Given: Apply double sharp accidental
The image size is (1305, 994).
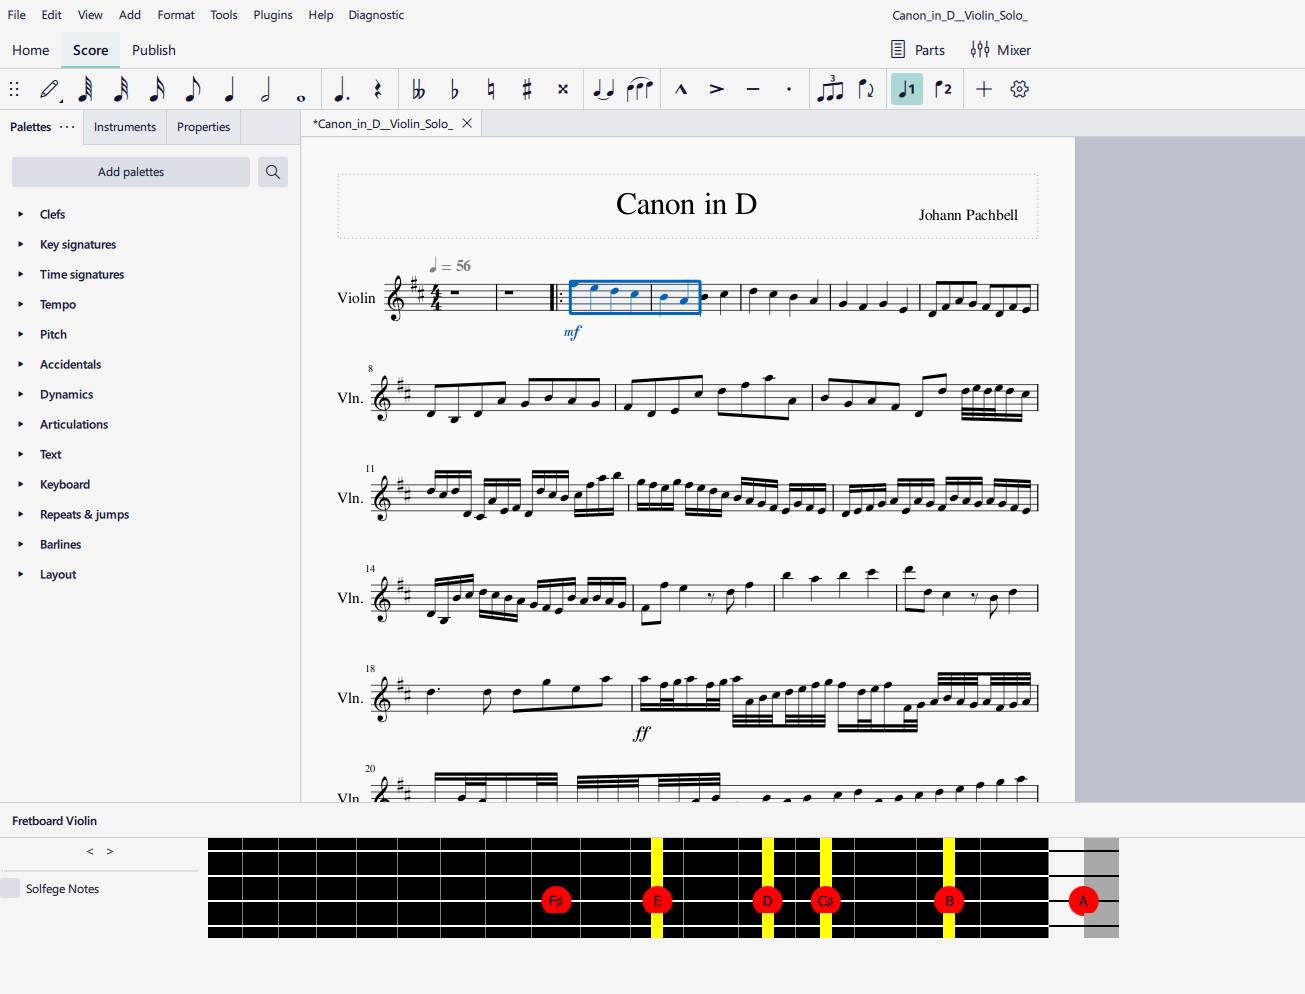Looking at the screenshot, I should coord(563,89).
